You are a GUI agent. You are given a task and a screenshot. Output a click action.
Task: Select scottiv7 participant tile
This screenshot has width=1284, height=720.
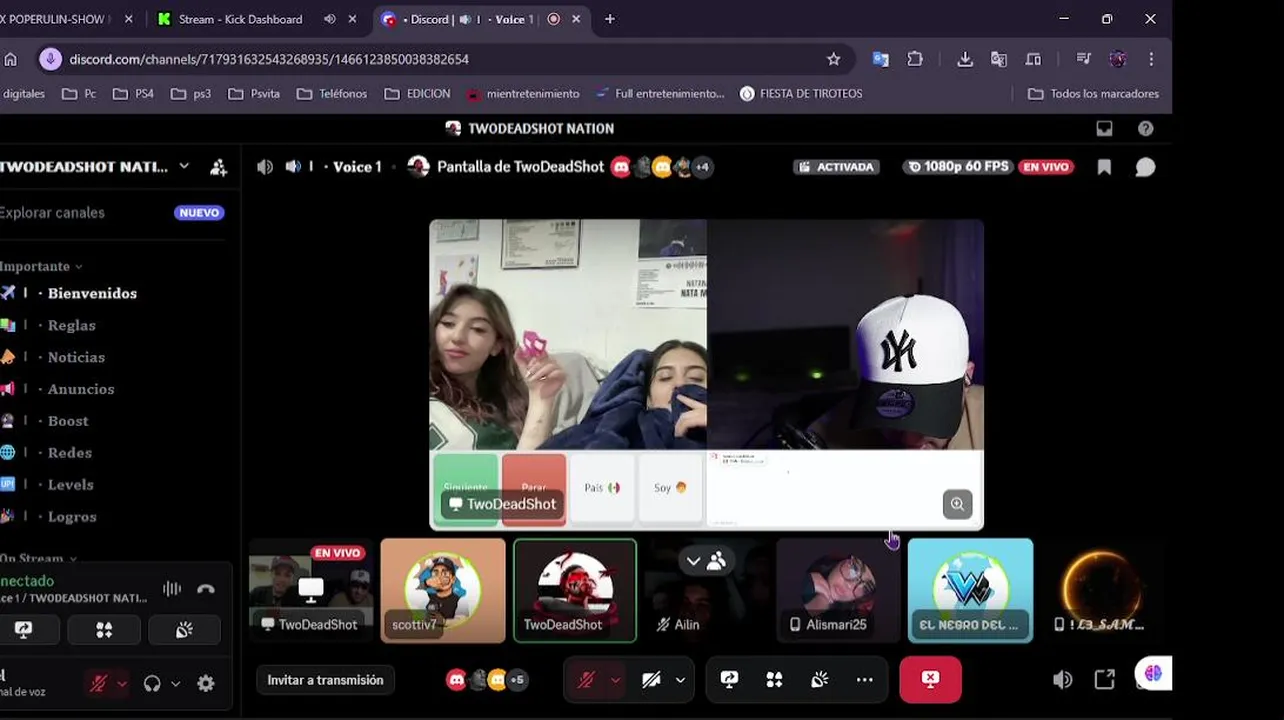point(443,590)
